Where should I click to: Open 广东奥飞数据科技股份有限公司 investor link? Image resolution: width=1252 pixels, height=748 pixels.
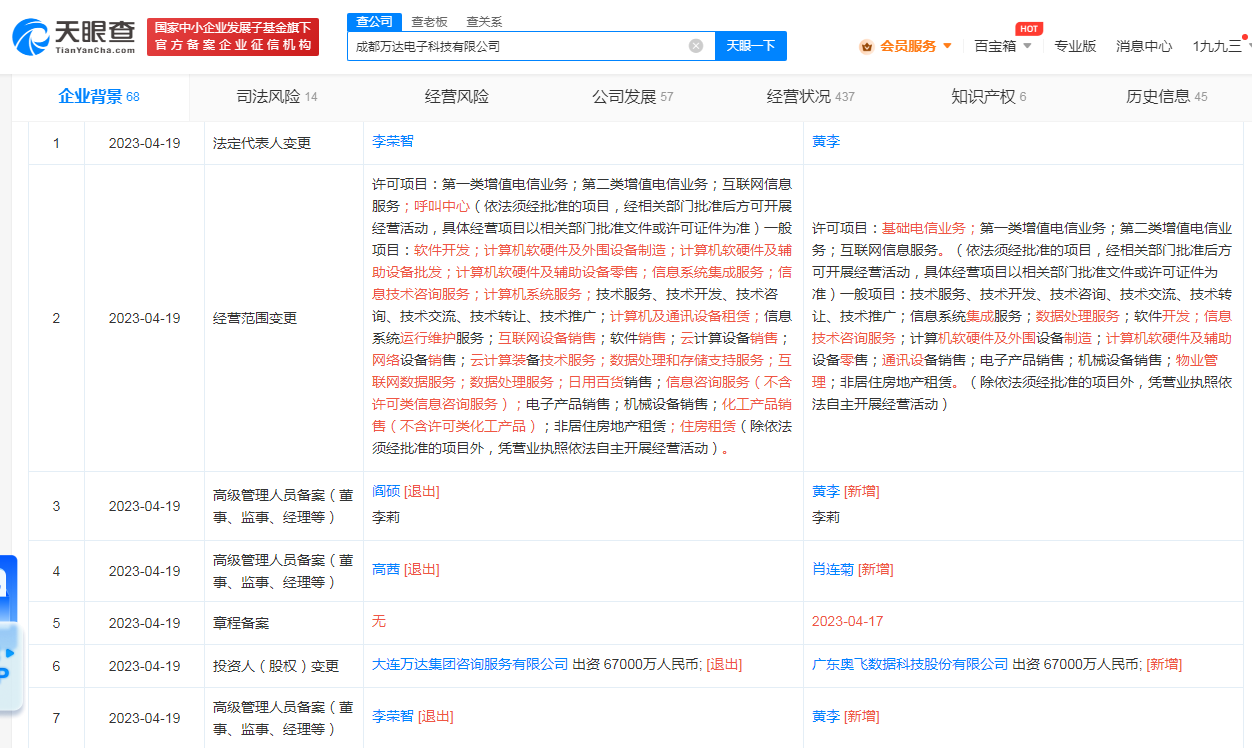(x=910, y=664)
